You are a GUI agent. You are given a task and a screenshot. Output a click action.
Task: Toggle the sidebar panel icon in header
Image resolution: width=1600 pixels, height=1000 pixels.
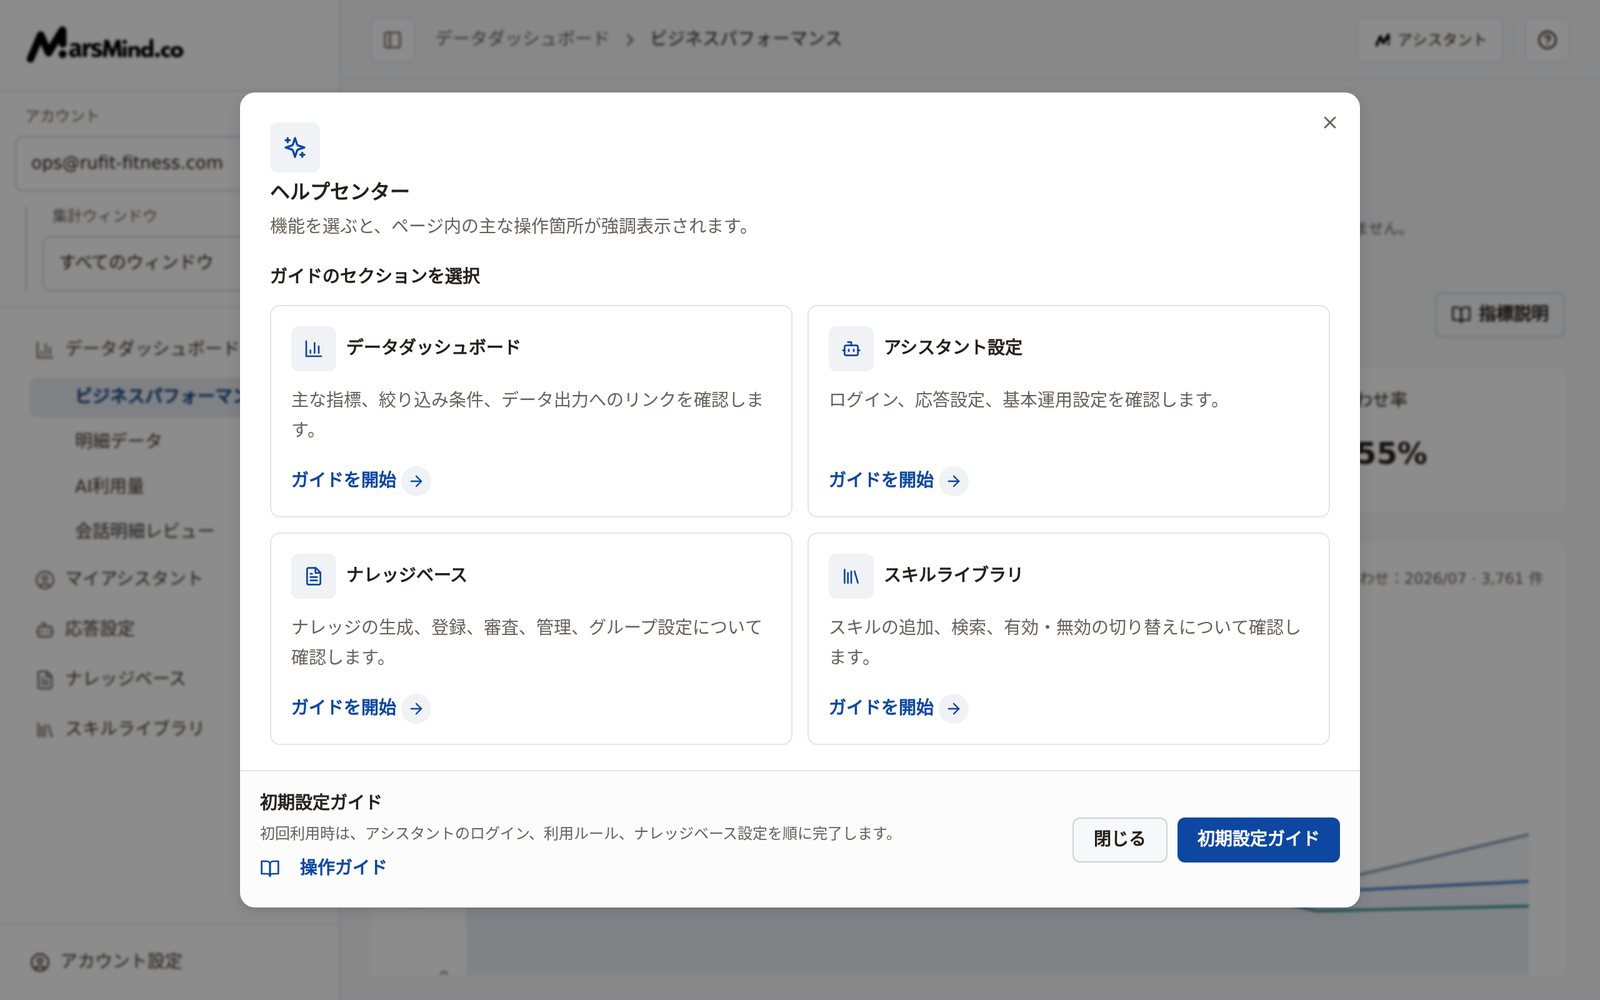point(392,40)
